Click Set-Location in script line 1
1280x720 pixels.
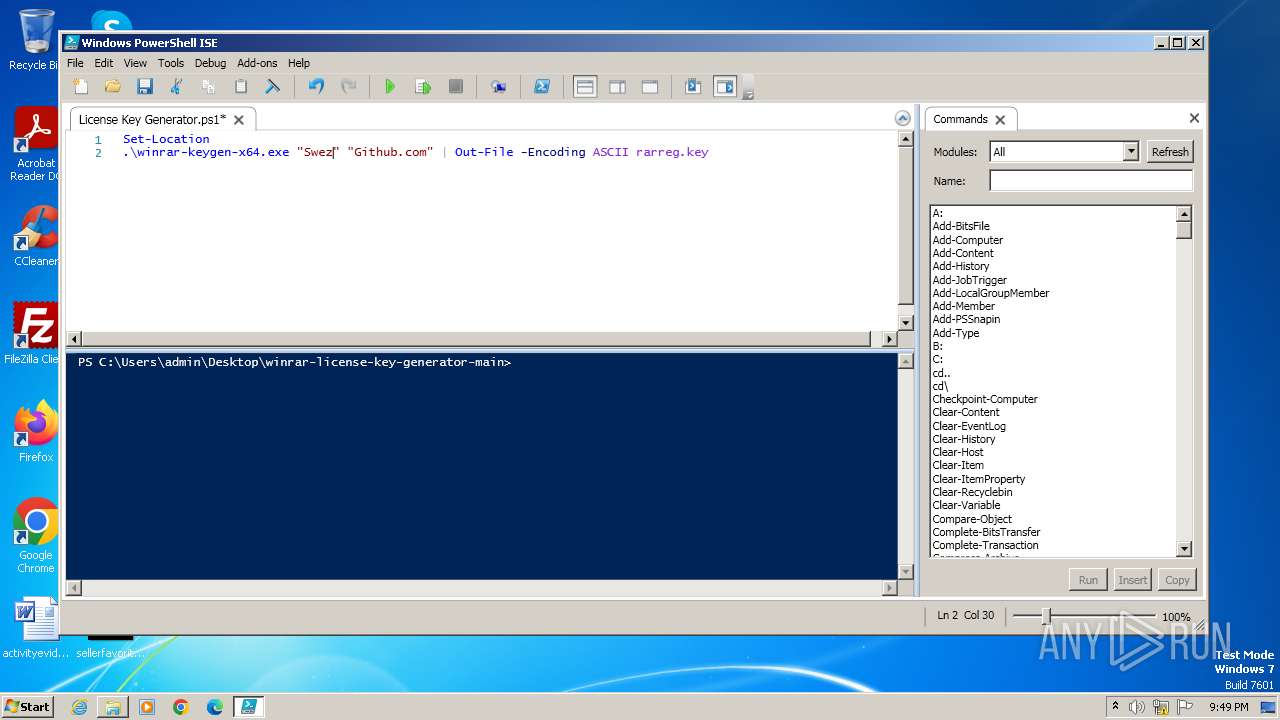[x=166, y=139]
